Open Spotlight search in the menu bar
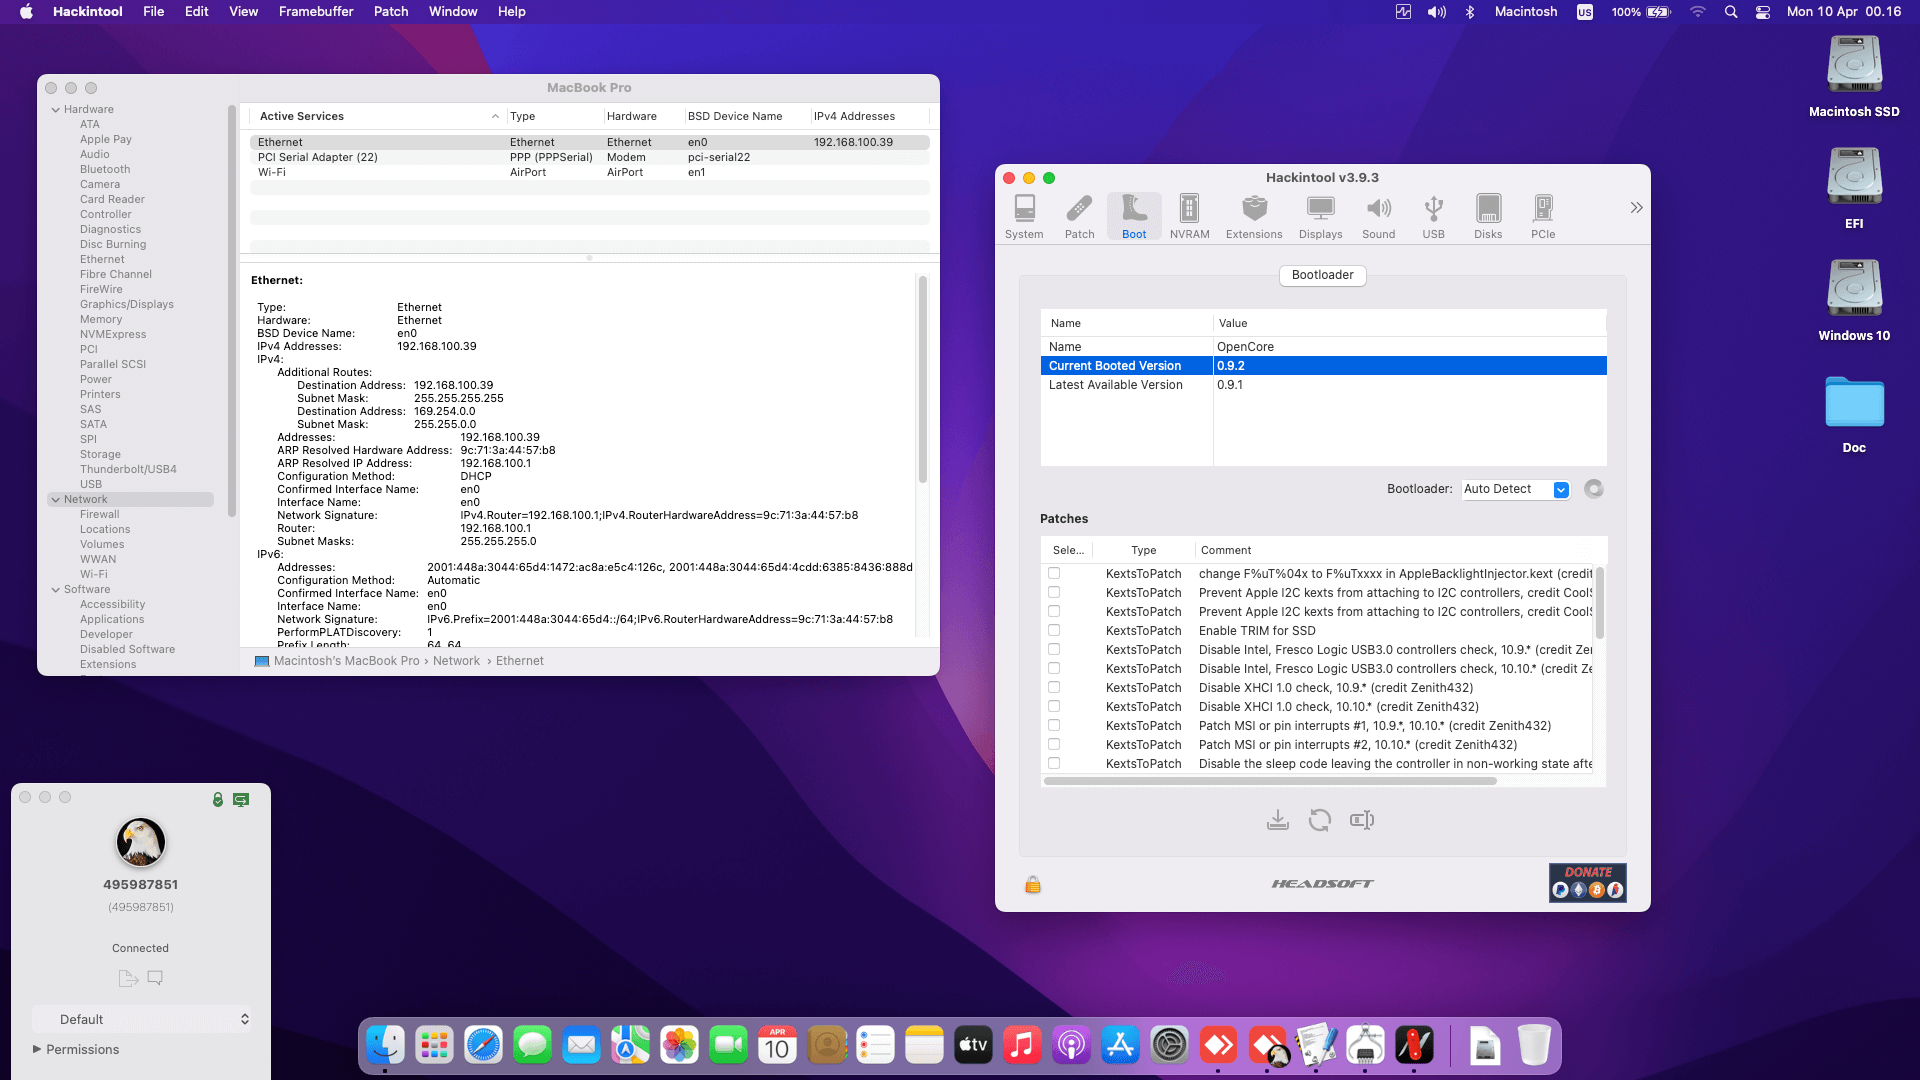Screen dimensions: 1920x1080 [1731, 12]
